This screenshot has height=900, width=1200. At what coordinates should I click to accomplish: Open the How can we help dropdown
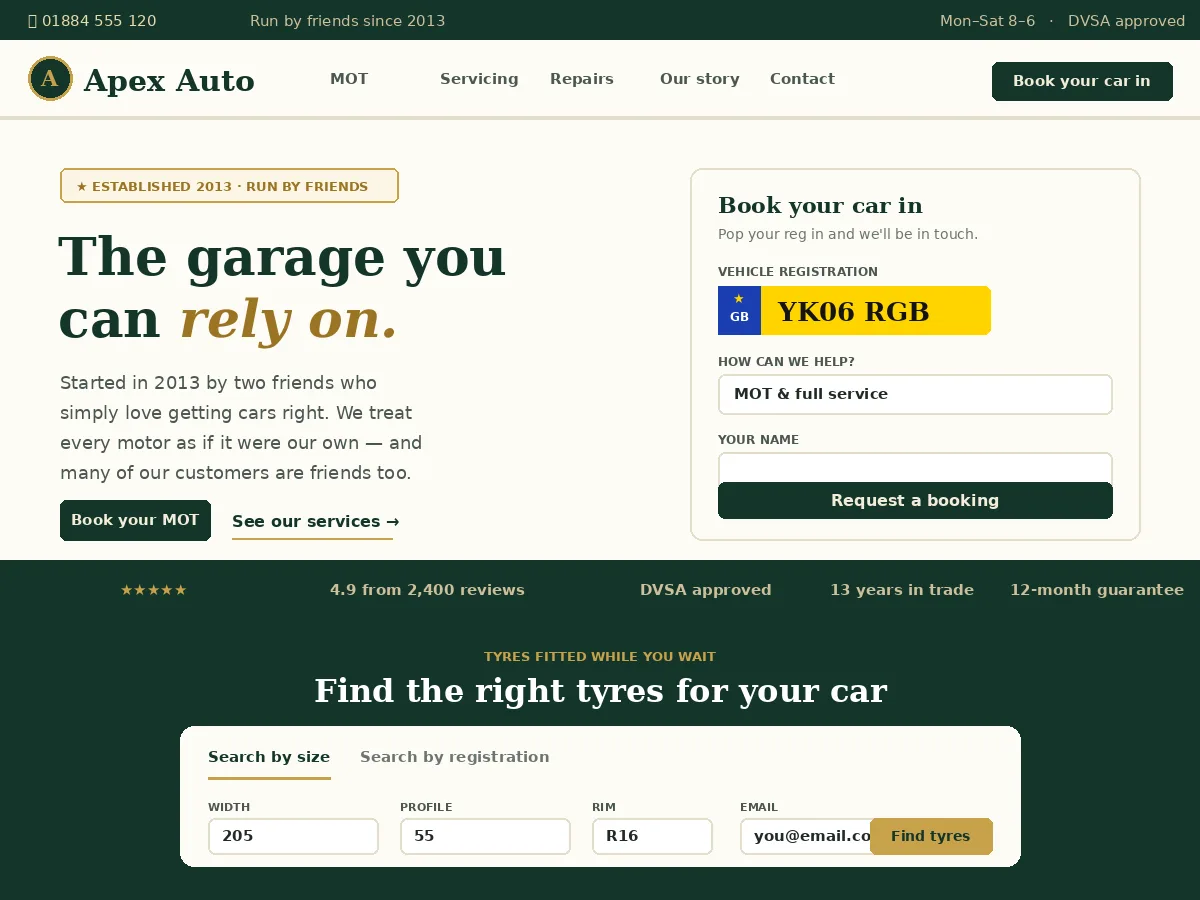[x=915, y=394]
